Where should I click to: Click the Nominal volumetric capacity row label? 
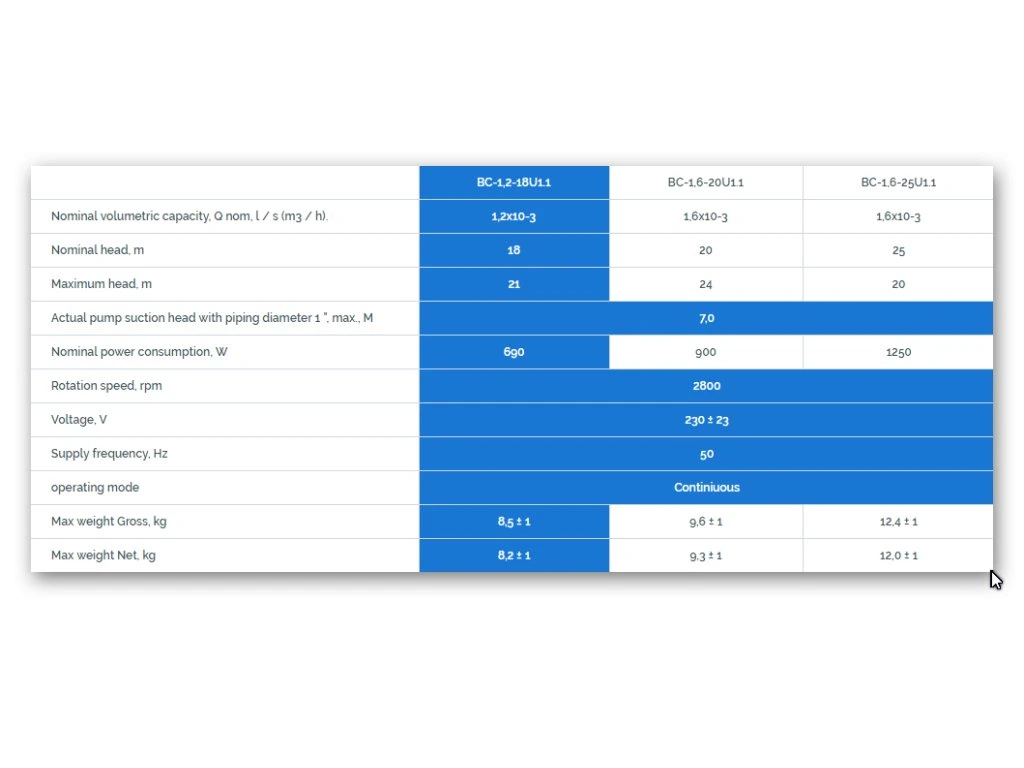point(189,216)
